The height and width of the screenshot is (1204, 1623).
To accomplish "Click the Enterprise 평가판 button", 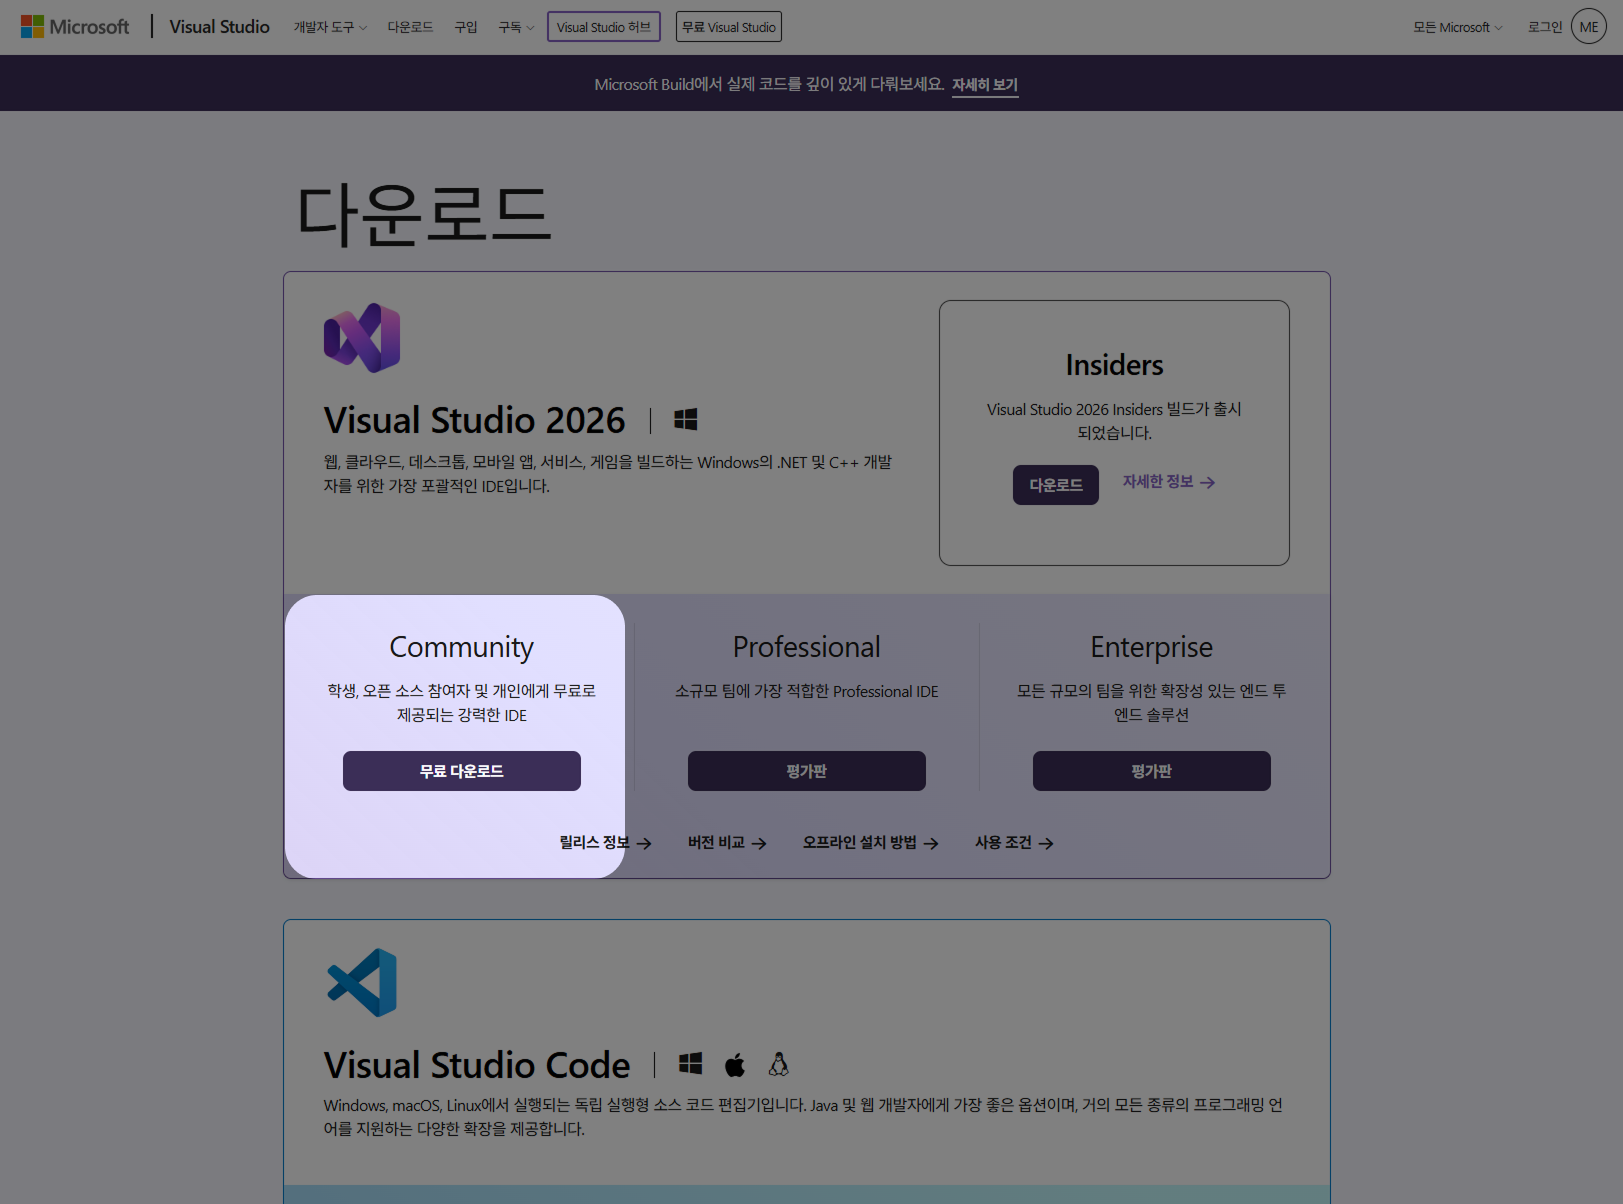I will tap(1152, 771).
